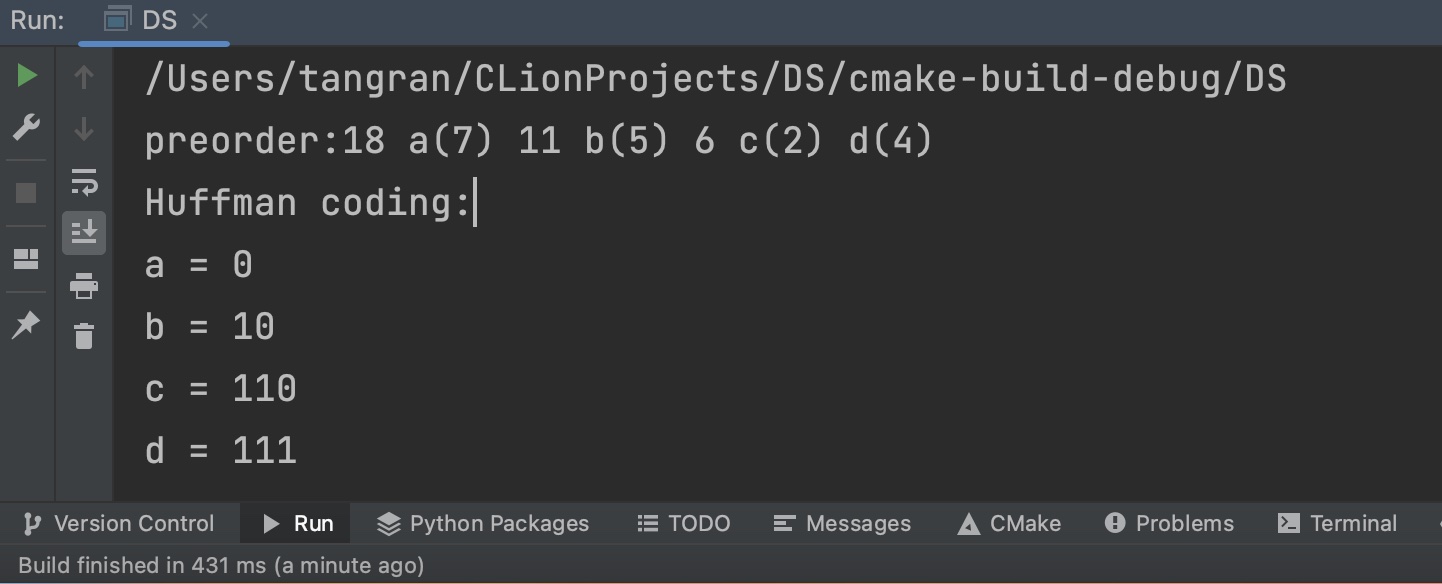Toggle scroll to end of output
Viewport: 1442px width, 584px height.
(x=84, y=233)
